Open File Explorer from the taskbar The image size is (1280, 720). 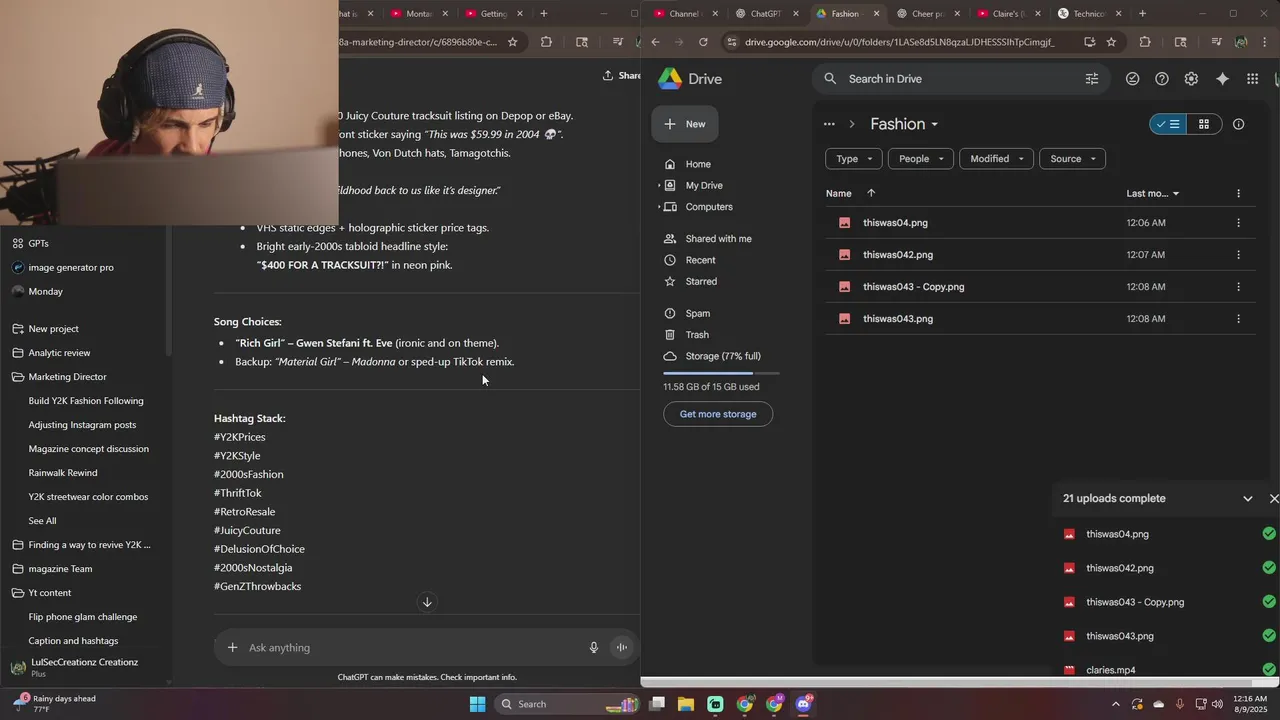pos(686,704)
